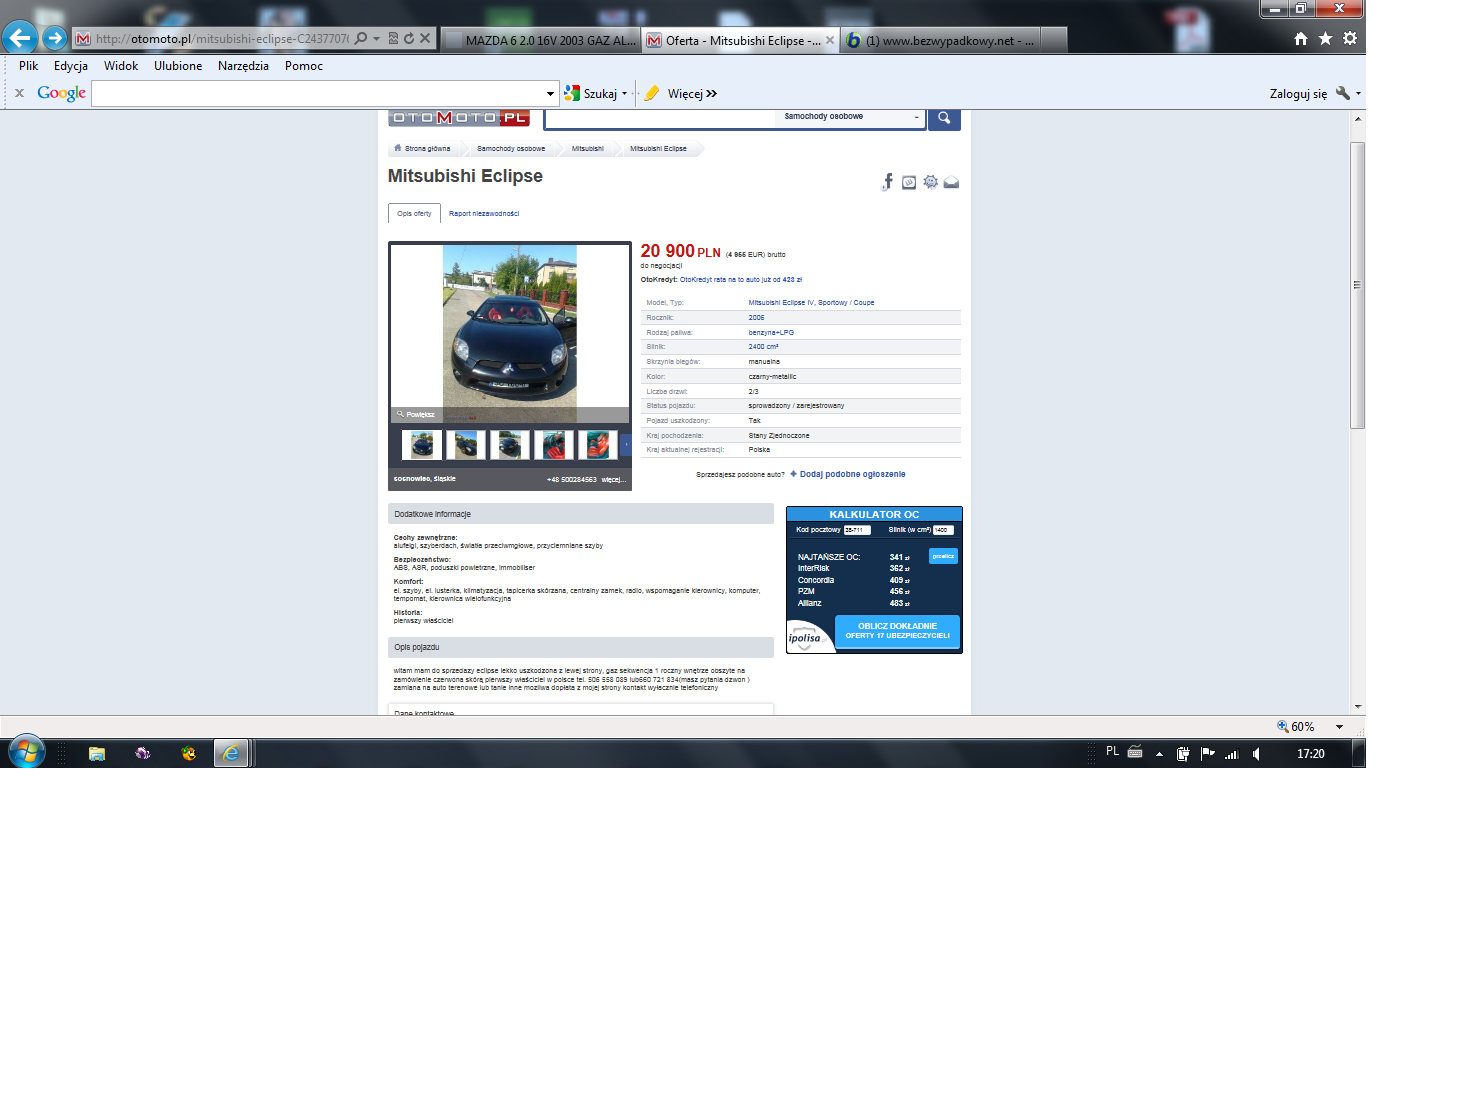Open the Widok menu

(121, 66)
